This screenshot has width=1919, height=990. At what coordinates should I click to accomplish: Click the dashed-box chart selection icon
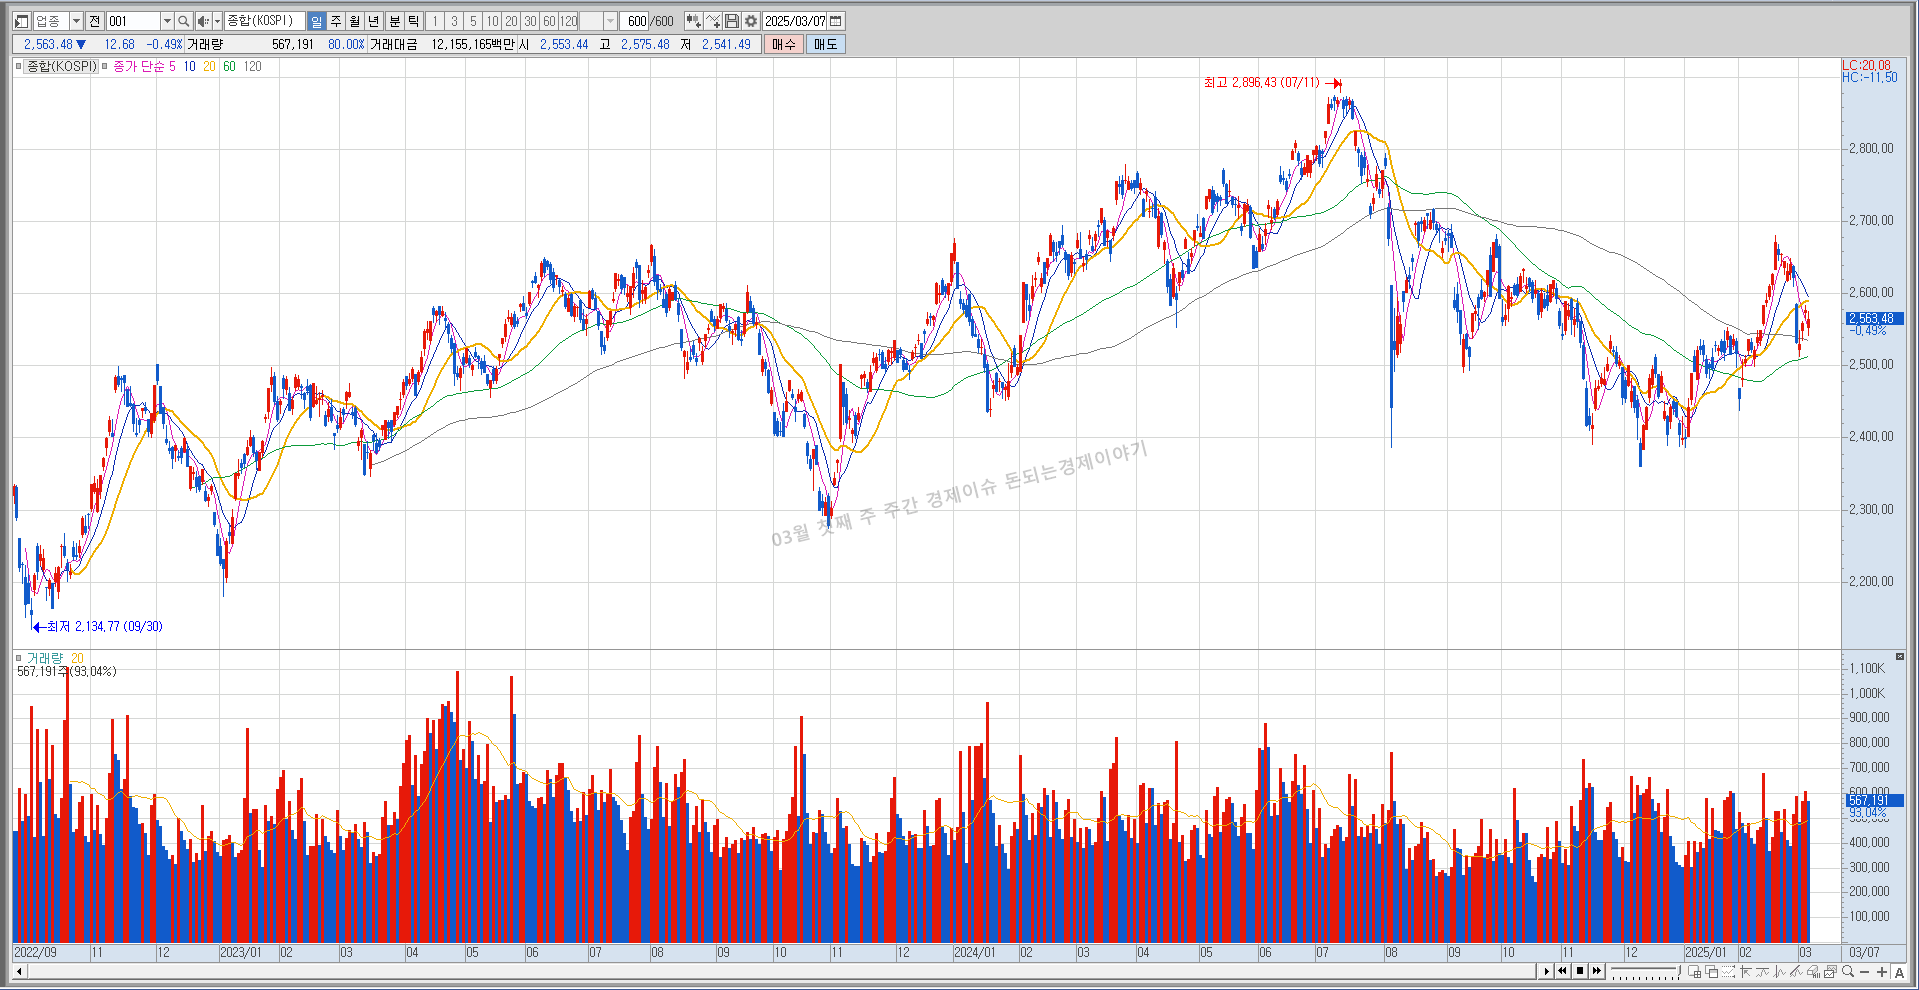click(1728, 972)
